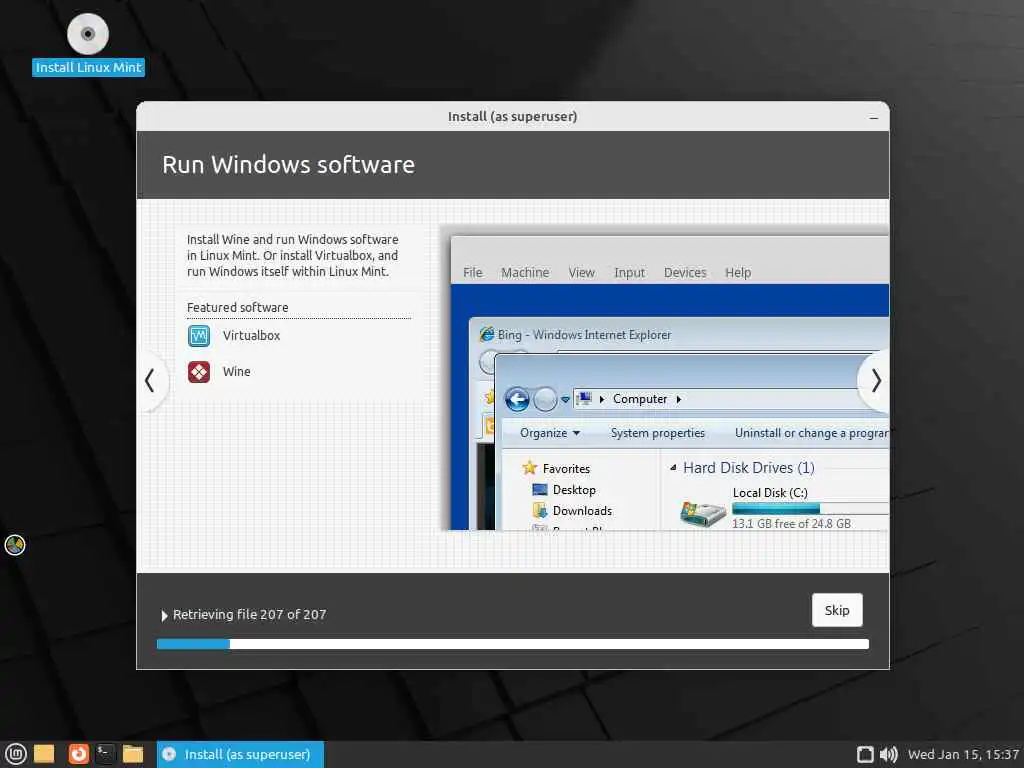Open the clock showing Wed Jan 15, 15:37
Screen dimensions: 1024x768
963,754
